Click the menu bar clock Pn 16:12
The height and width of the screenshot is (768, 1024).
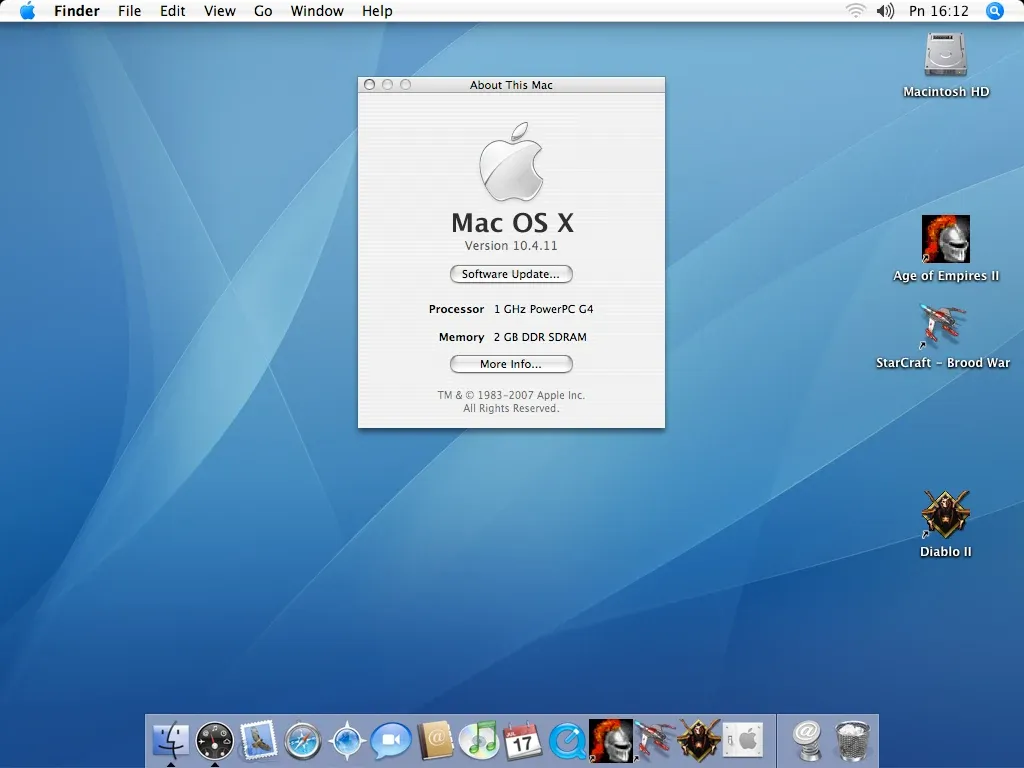[x=939, y=11]
